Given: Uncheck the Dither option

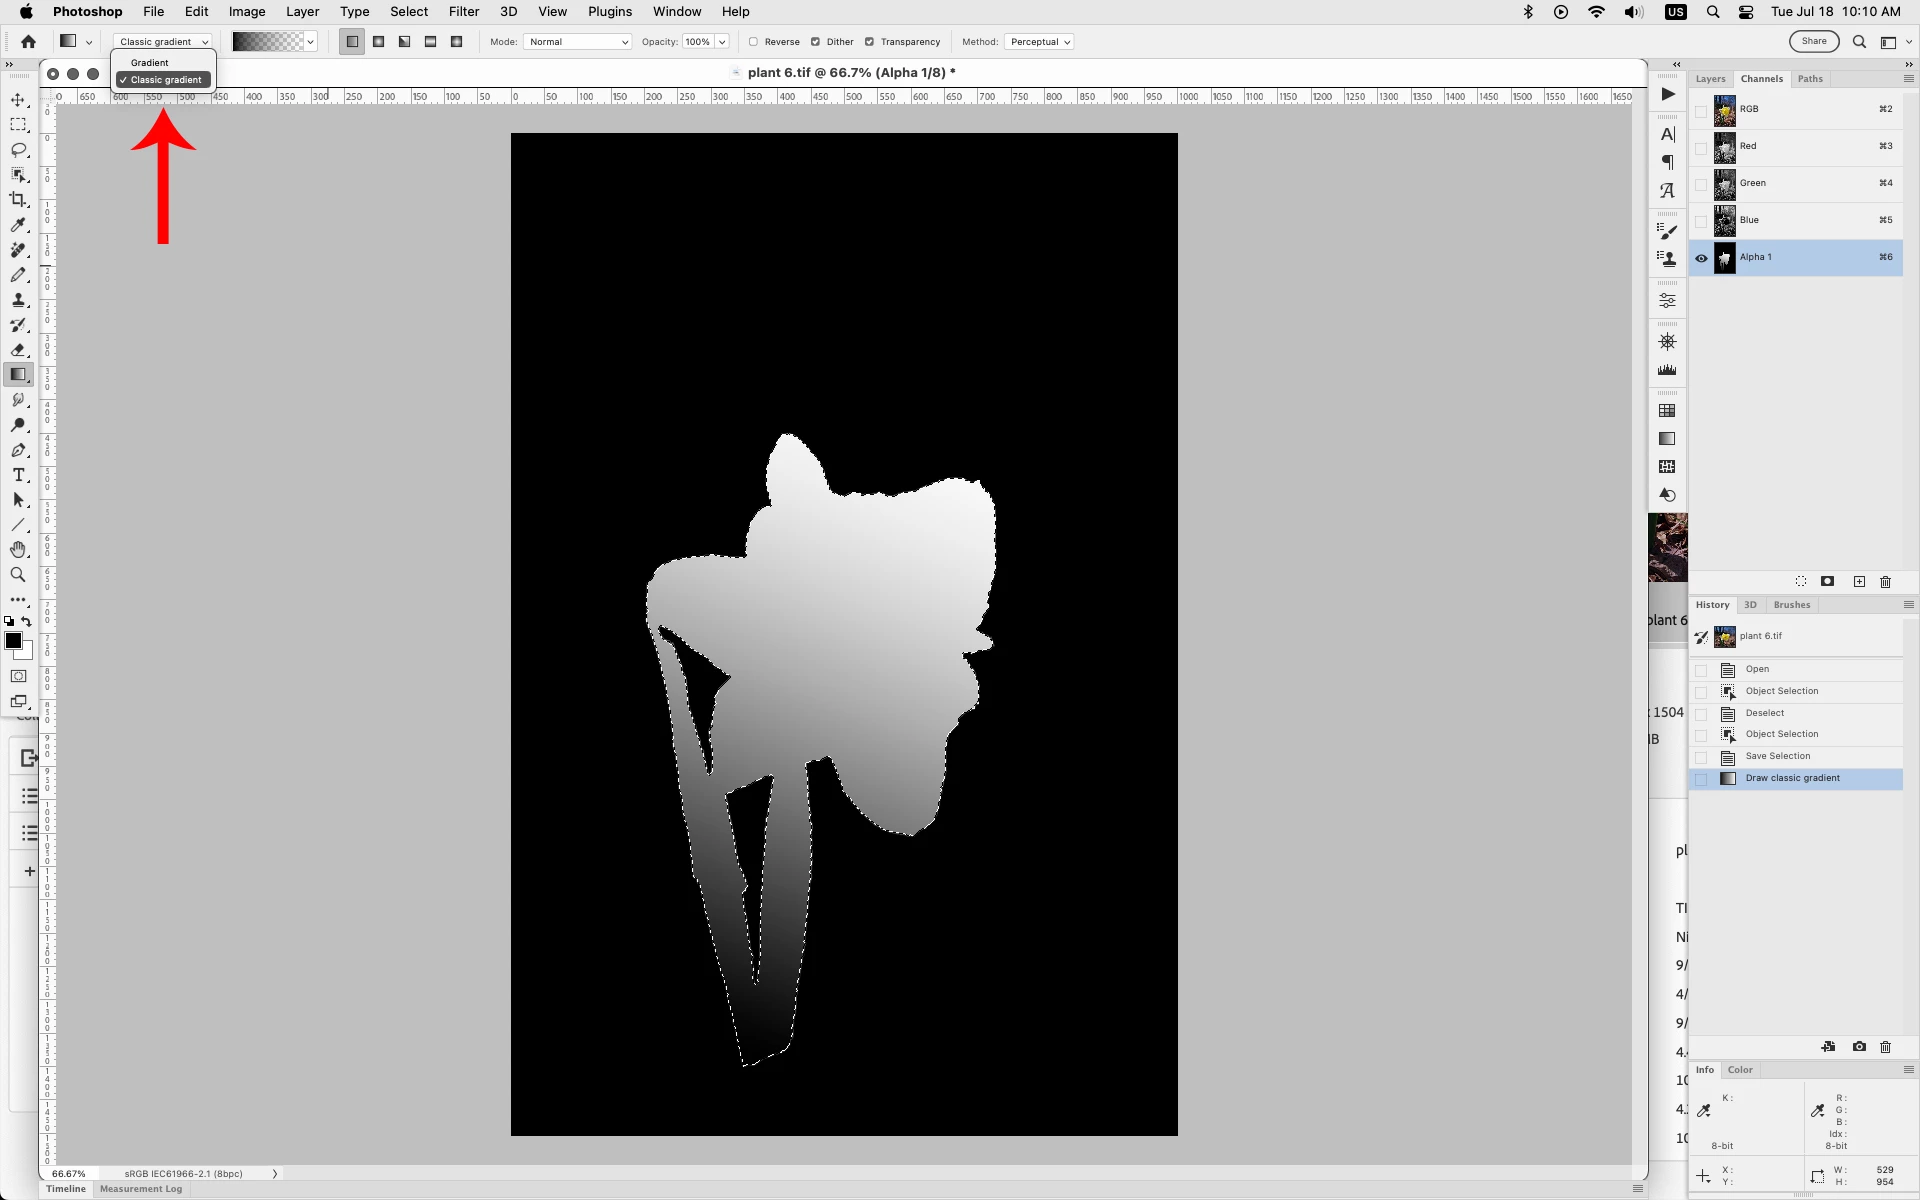Looking at the screenshot, I should [815, 42].
